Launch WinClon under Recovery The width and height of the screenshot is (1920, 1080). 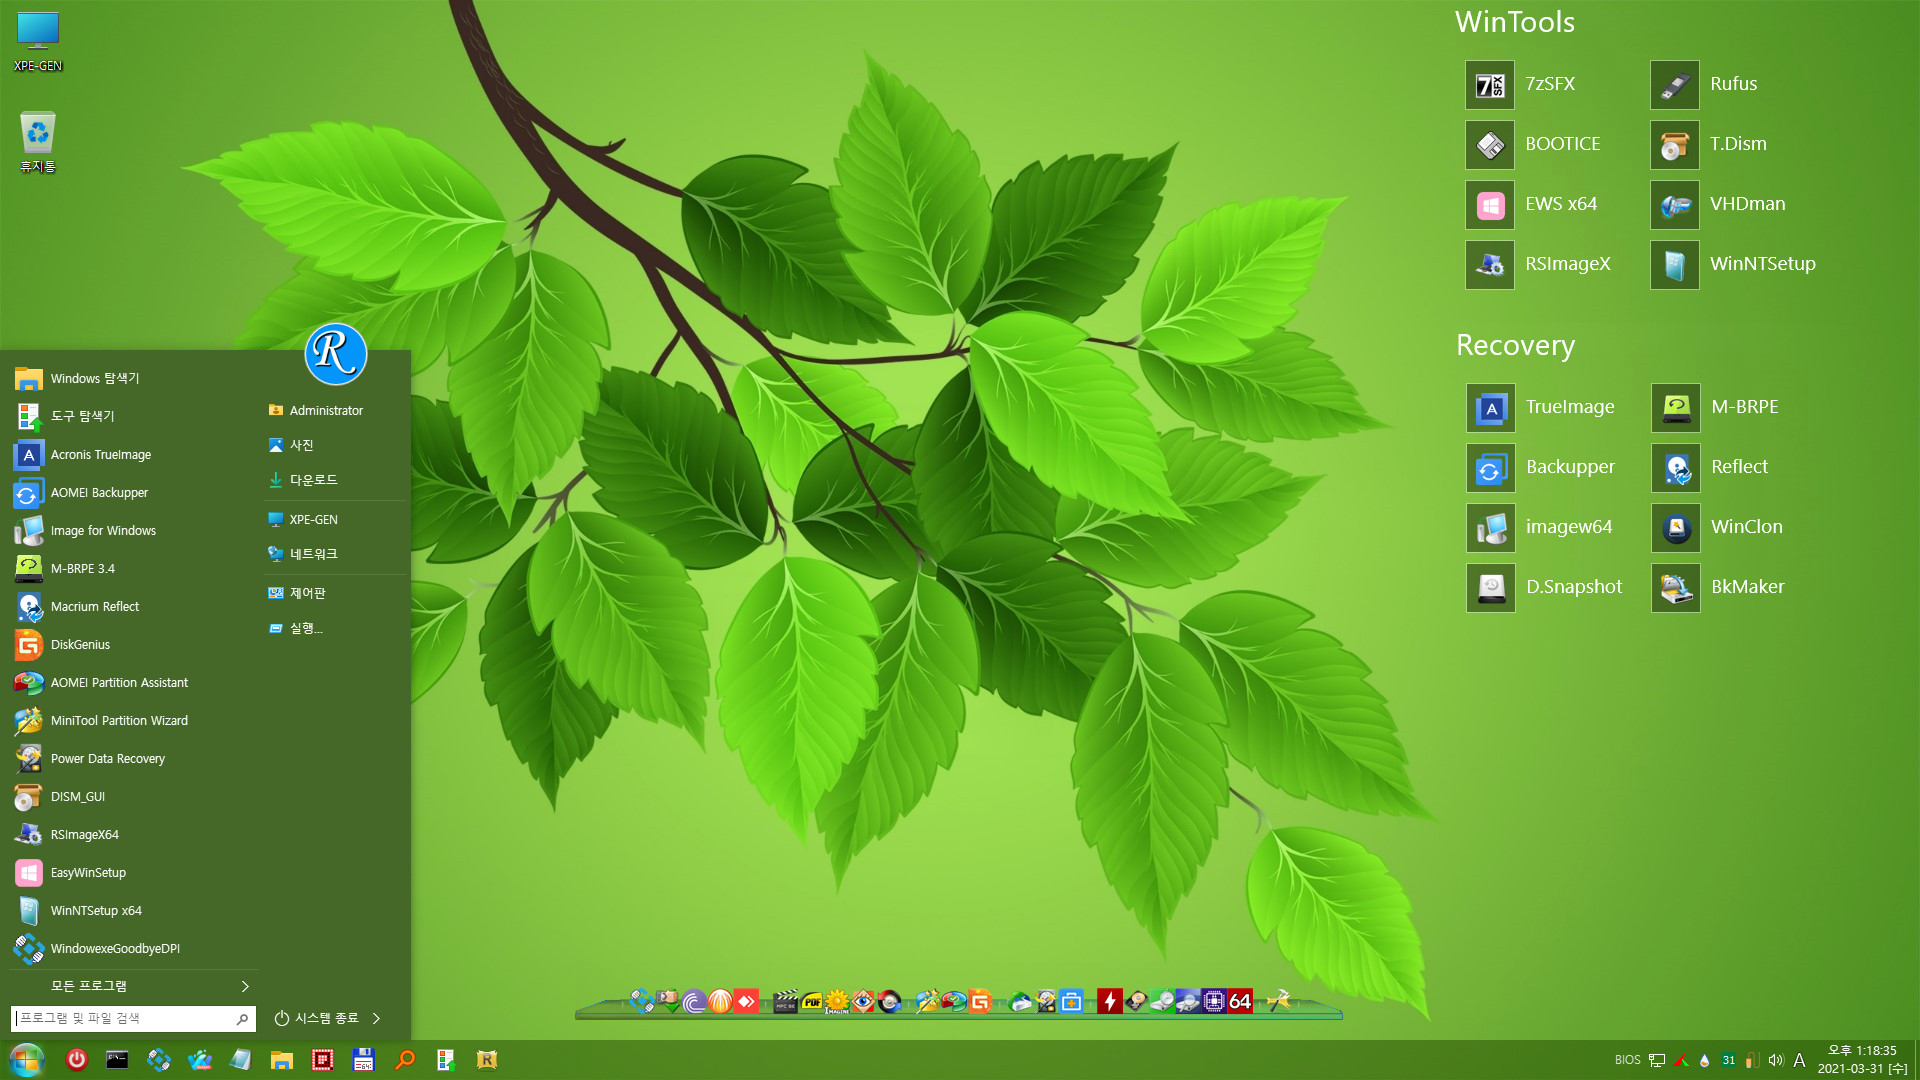point(1676,528)
